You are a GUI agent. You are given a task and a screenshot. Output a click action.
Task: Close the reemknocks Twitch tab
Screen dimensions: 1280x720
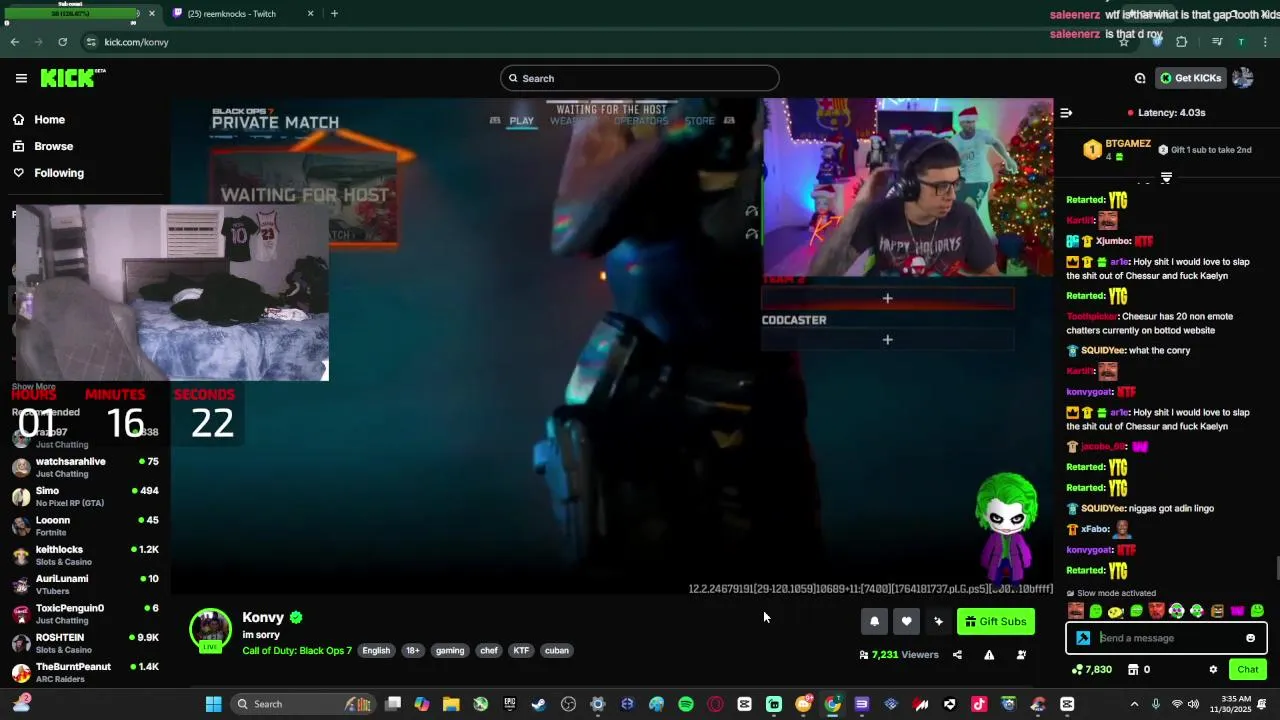point(310,14)
